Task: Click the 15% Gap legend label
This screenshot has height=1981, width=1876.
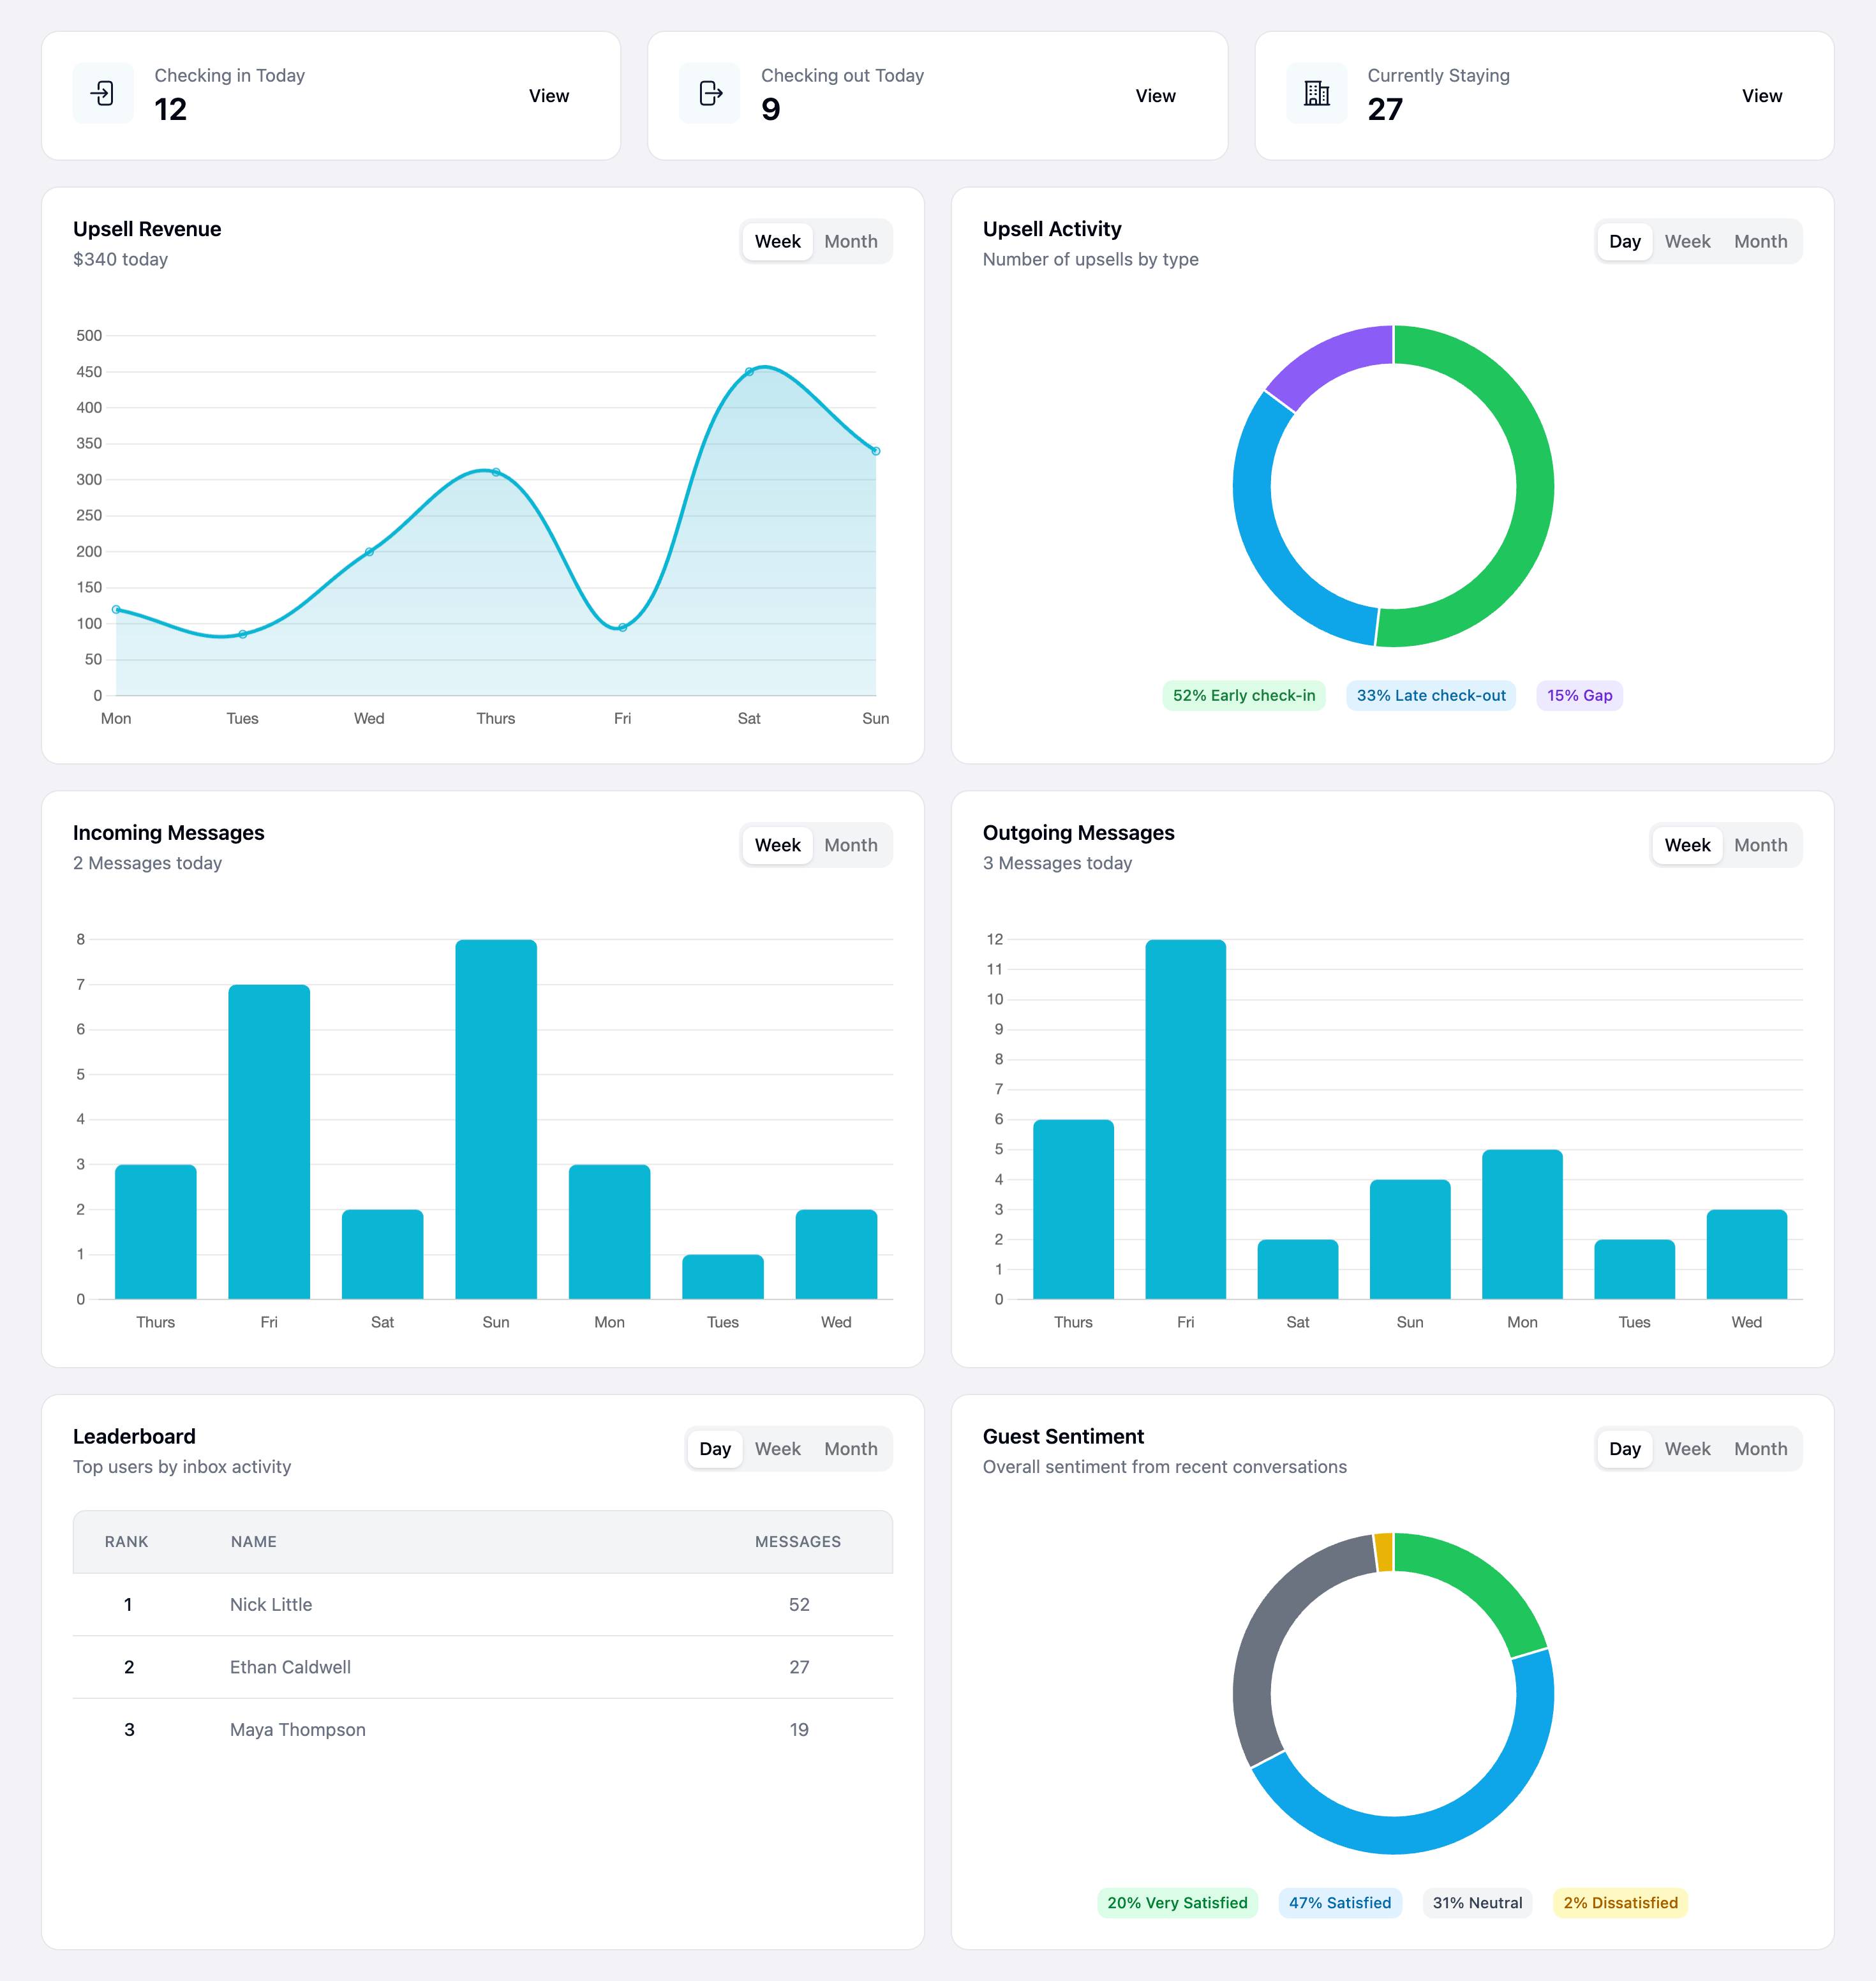Action: 1579,694
